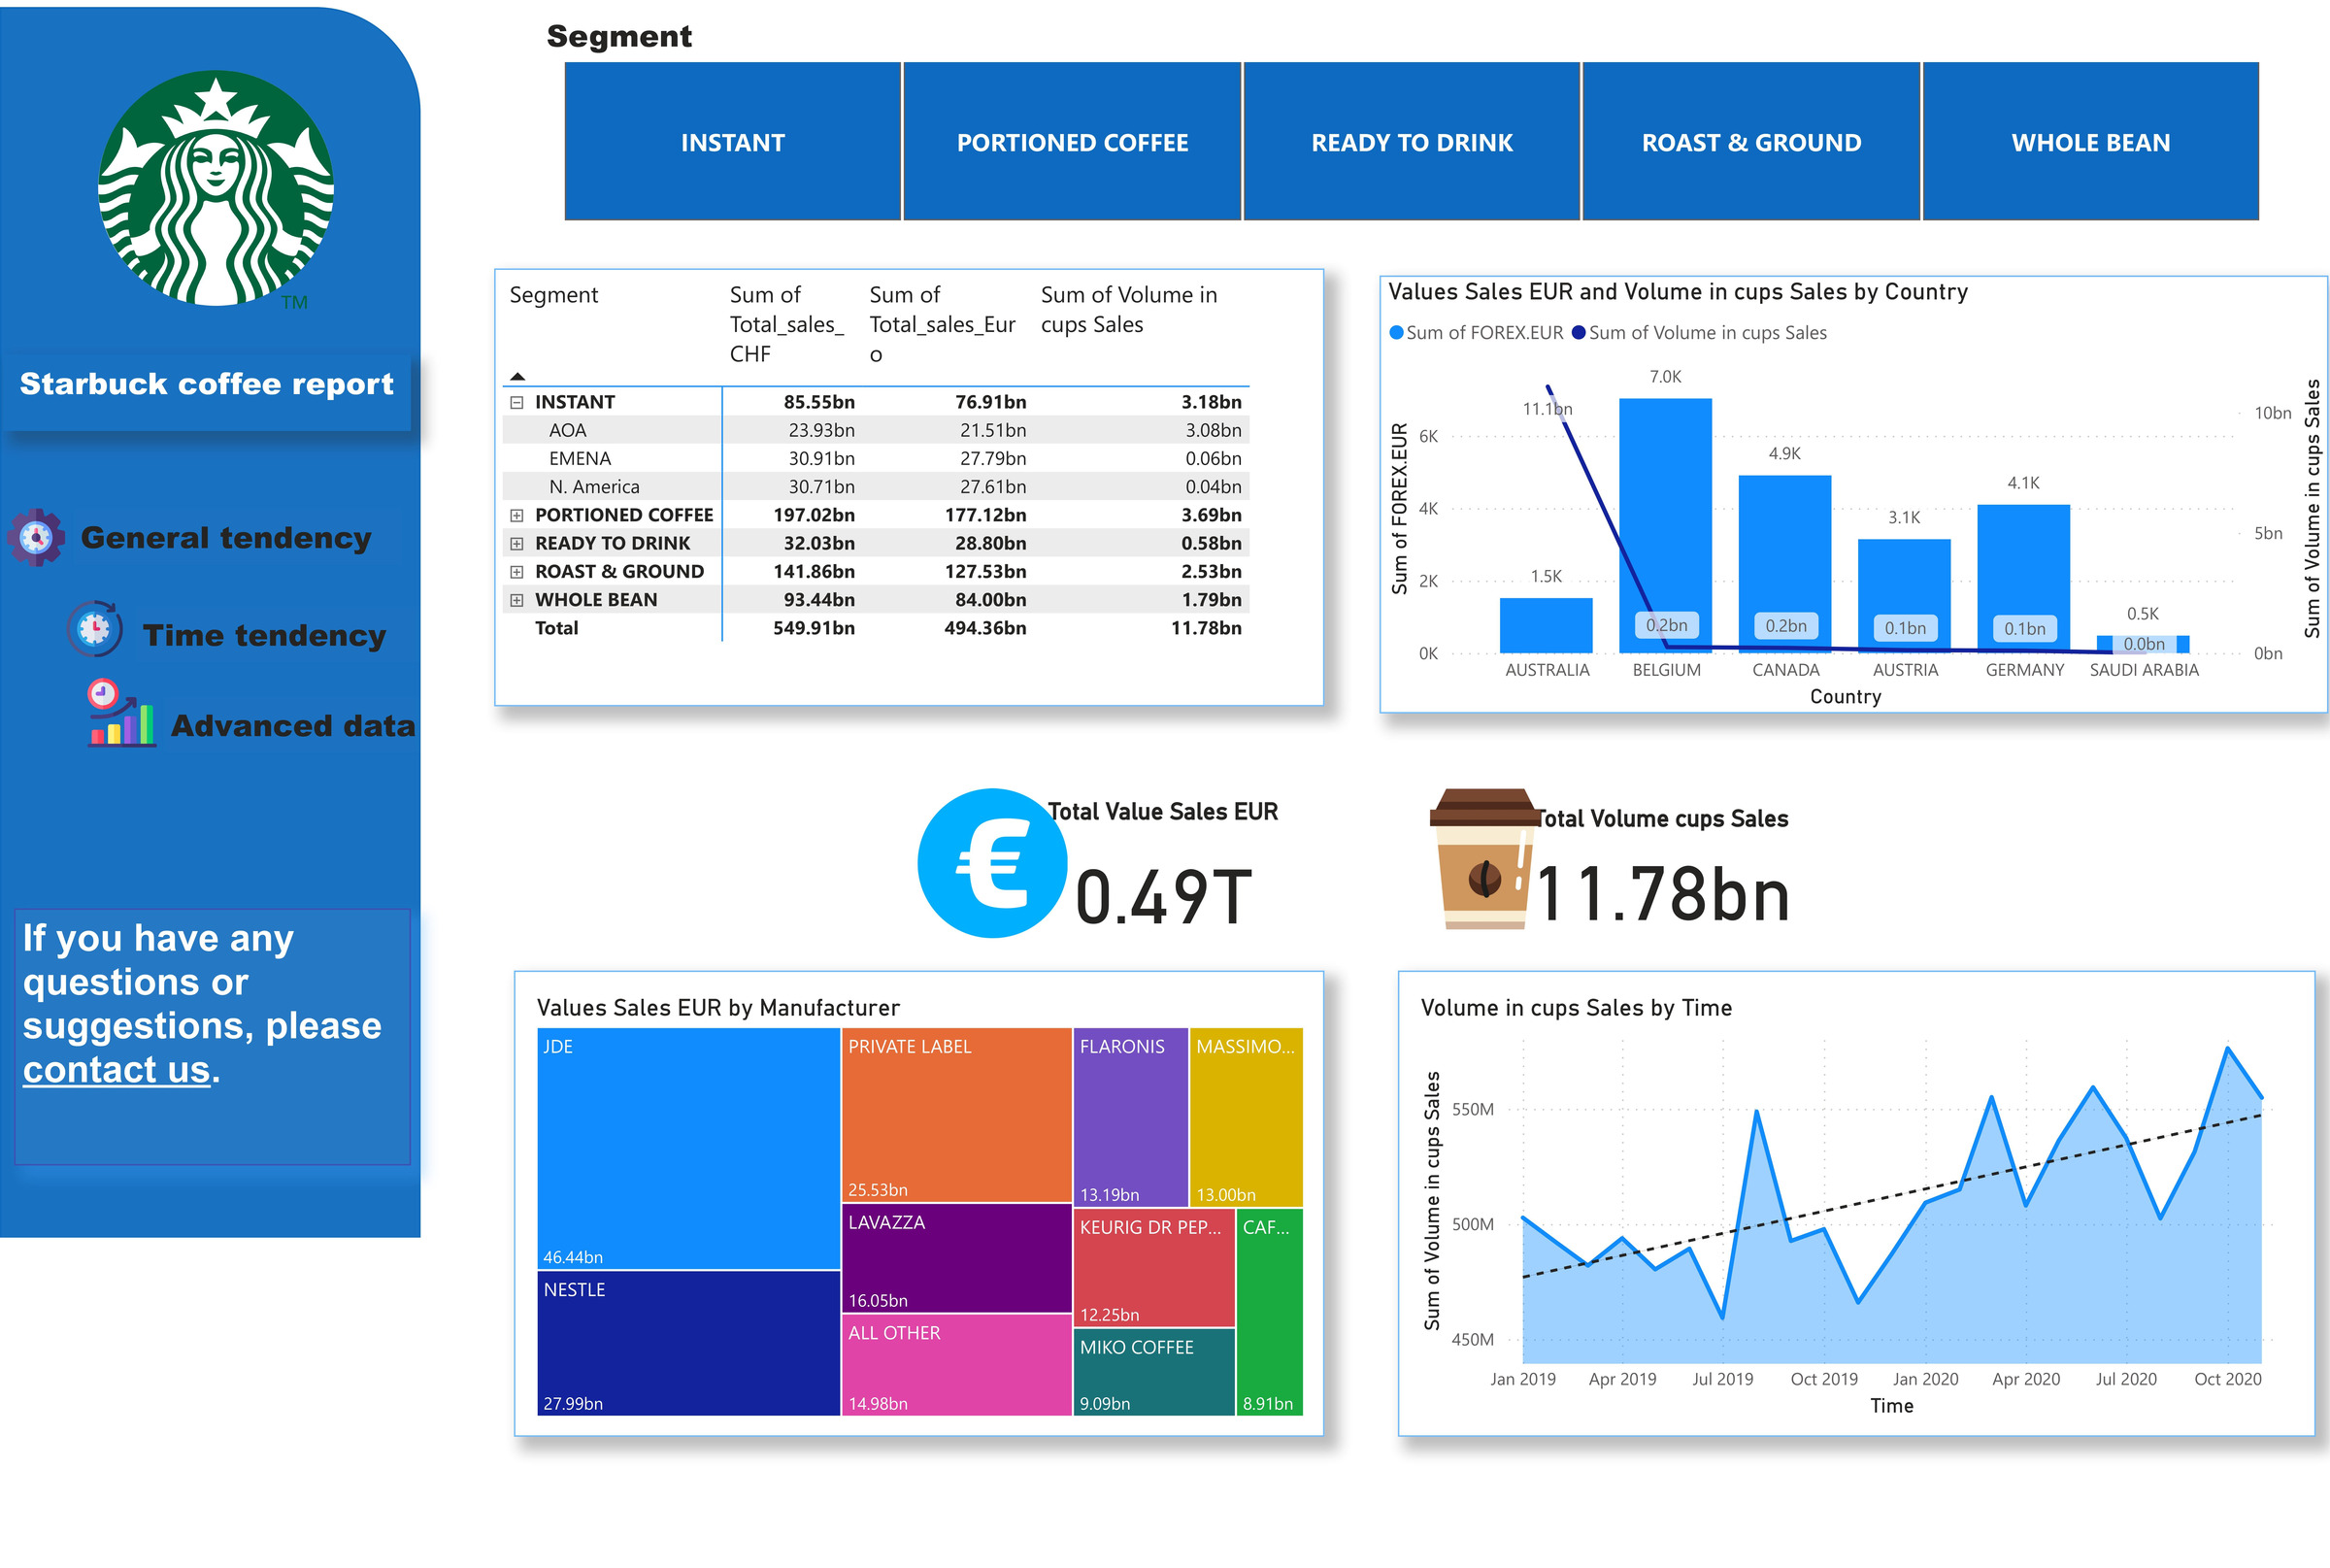Toggle Sum of FOREX.EUR legend marker
The width and height of the screenshot is (2330, 1568).
1396,333
